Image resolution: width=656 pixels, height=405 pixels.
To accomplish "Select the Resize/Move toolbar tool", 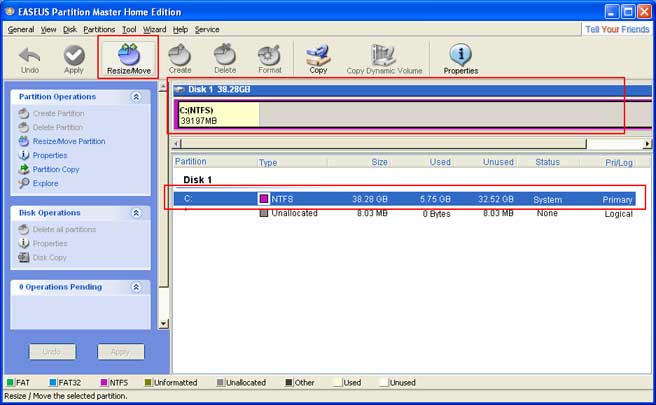I will click(128, 59).
